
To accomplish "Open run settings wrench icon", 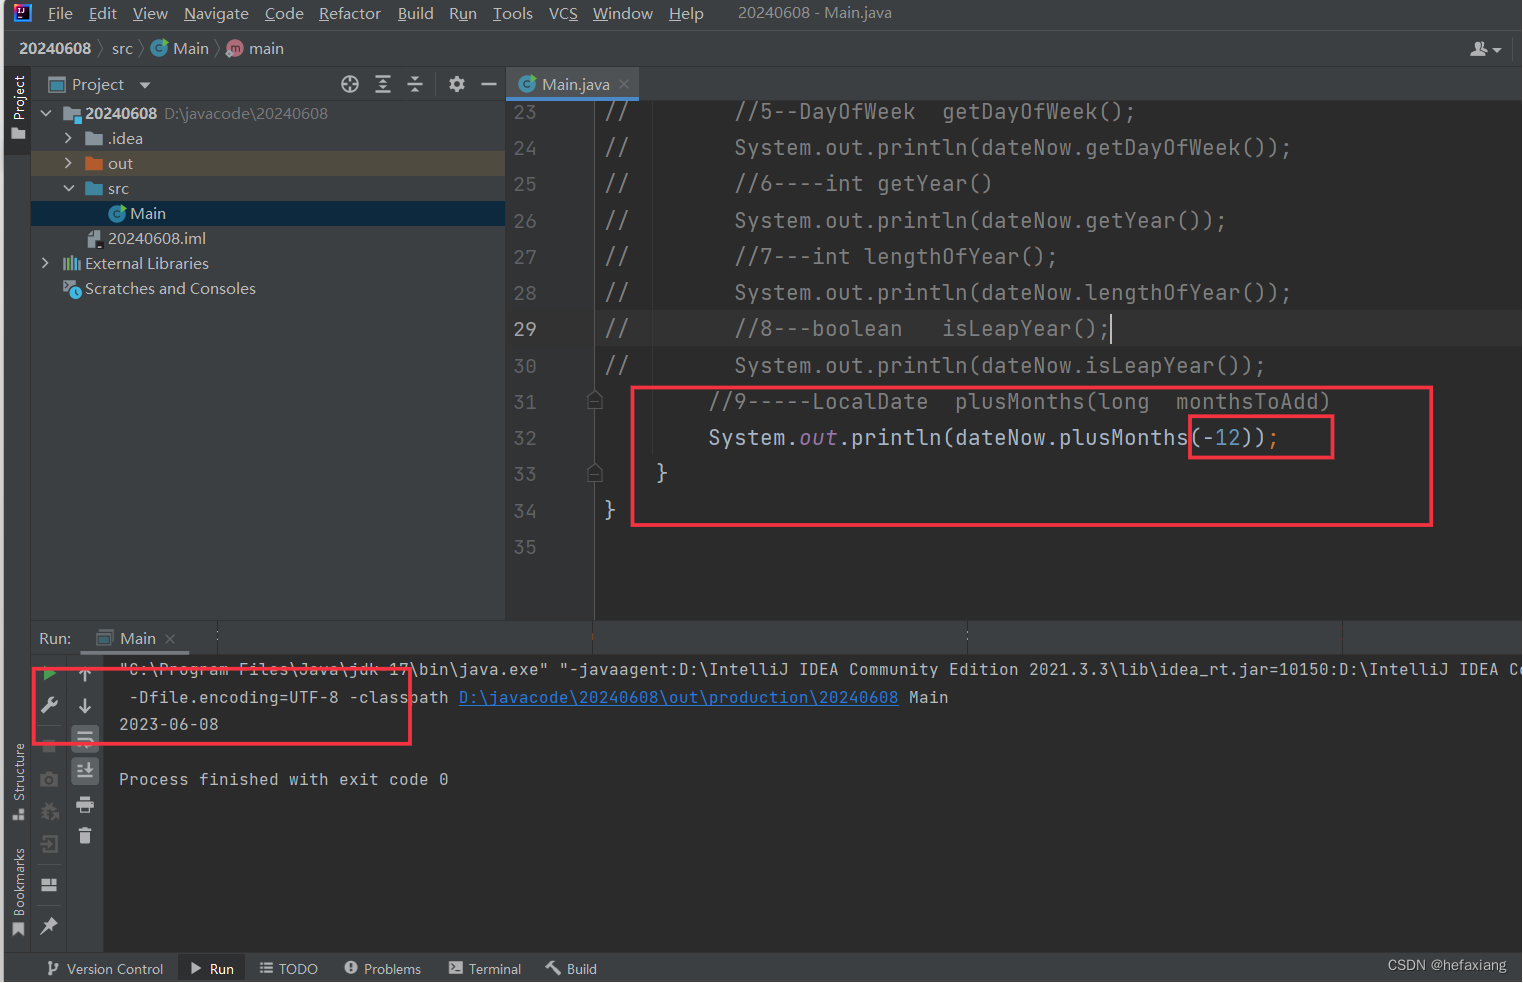I will 49,705.
